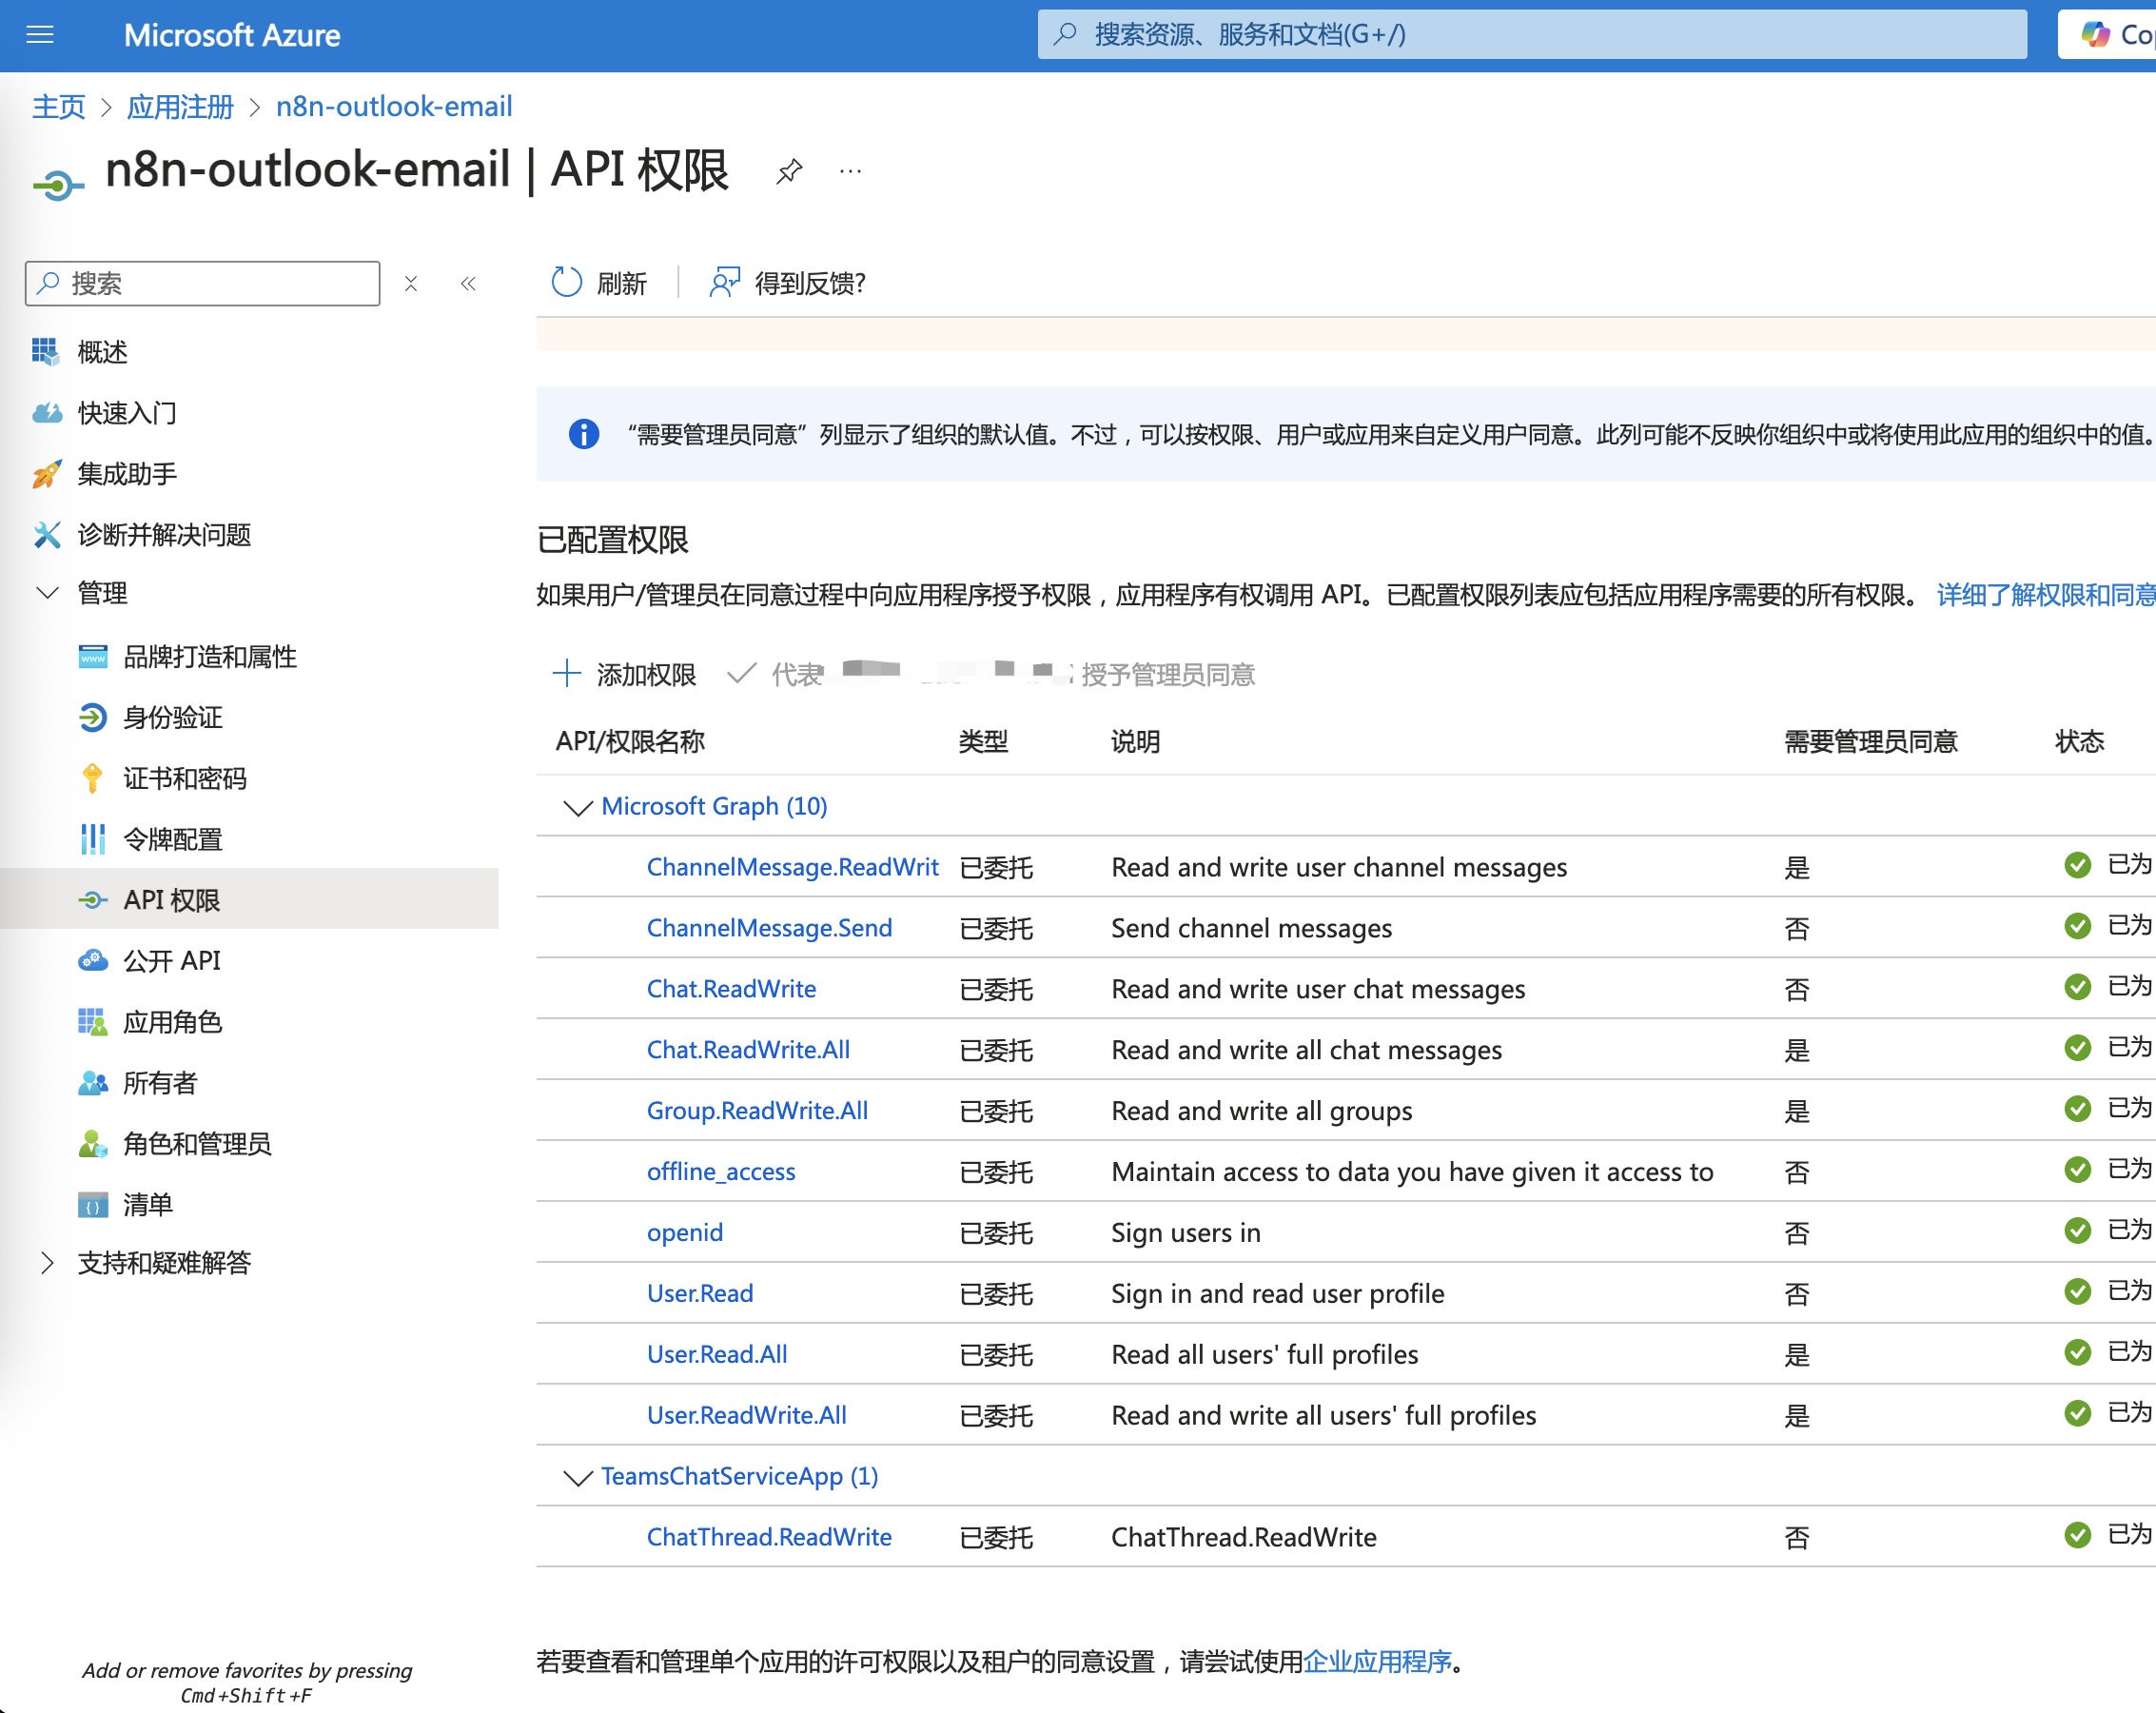Open the 企业应用程序 link
This screenshot has width=2156, height=1713.
pos(1377,1662)
